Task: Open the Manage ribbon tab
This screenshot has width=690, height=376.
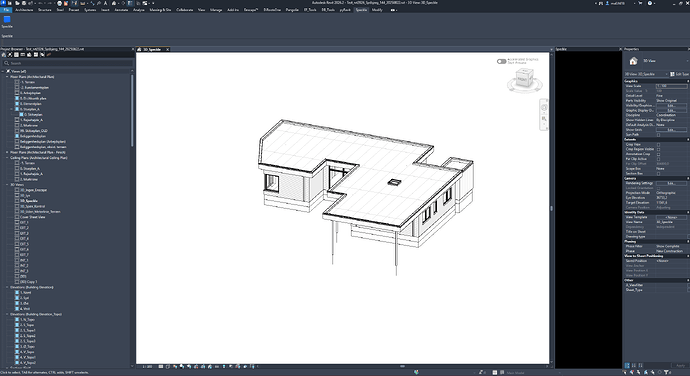Action: pyautogui.click(x=216, y=10)
